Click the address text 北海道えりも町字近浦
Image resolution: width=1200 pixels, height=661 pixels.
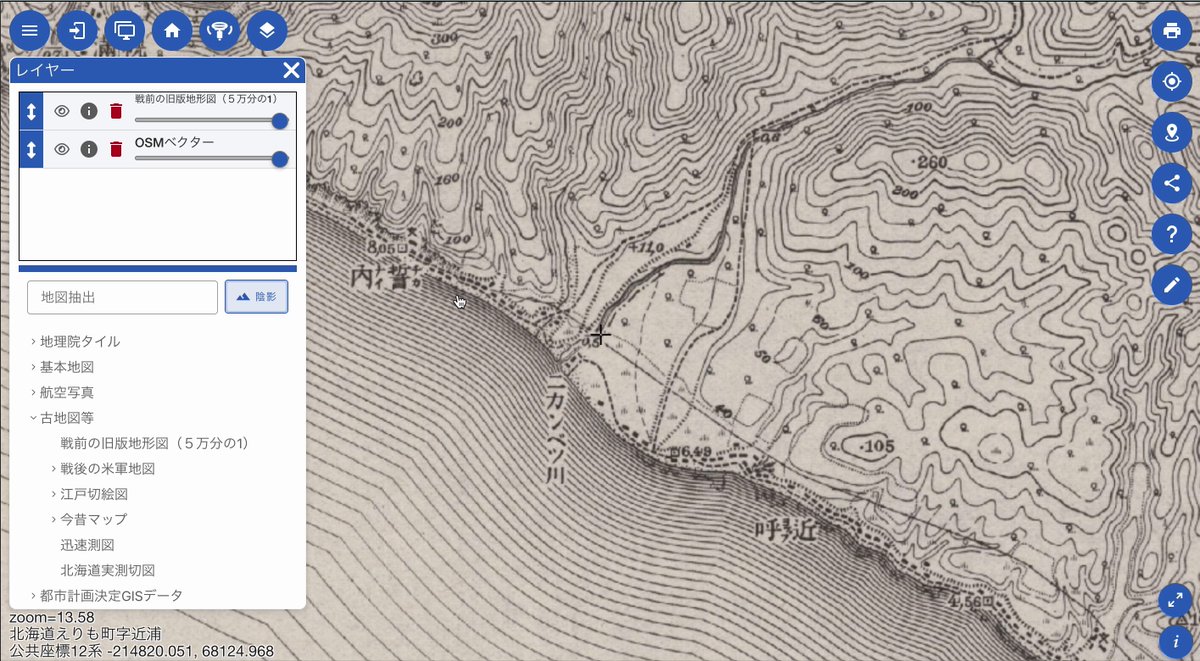pyautogui.click(x=85, y=634)
